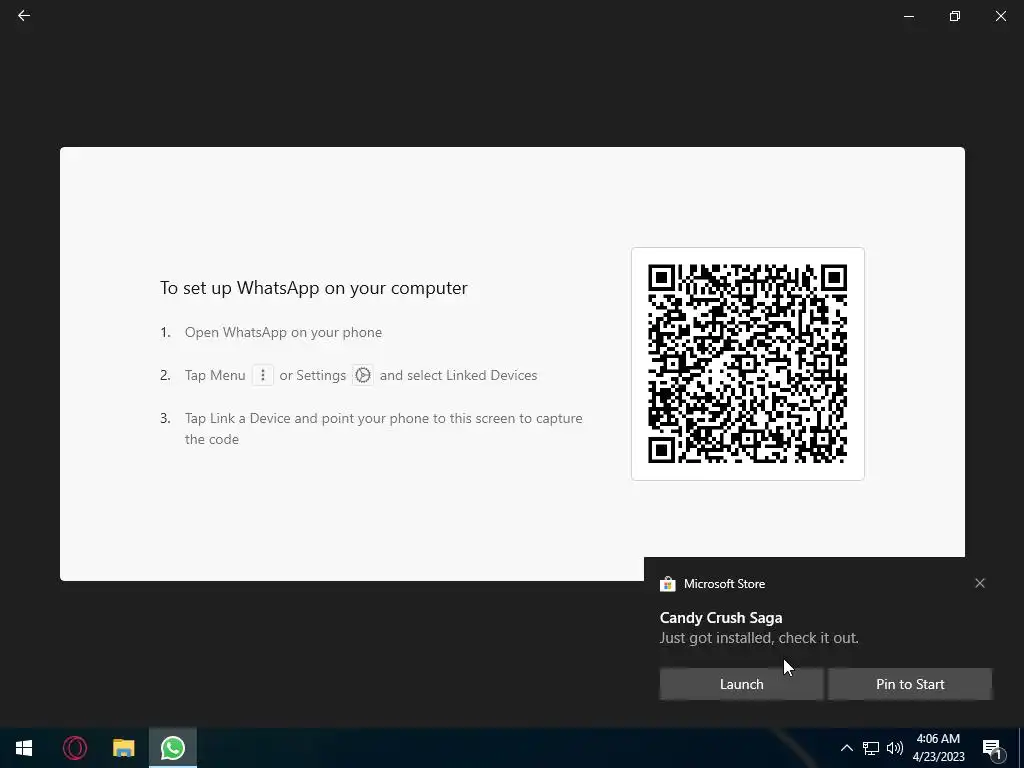Click the 'Open WhatsApp on your phone' step
This screenshot has height=768, width=1024.
pos(283,332)
